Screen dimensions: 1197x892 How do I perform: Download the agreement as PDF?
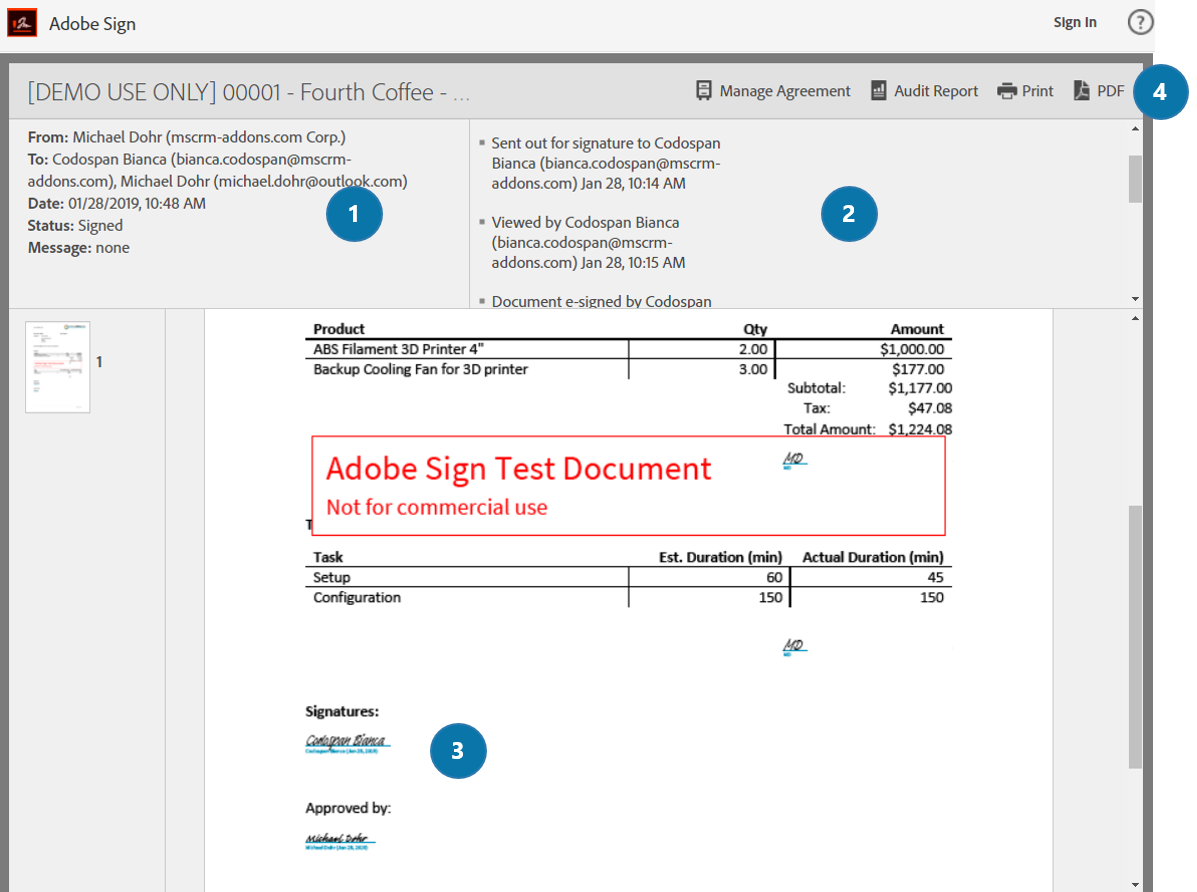pos(1099,91)
